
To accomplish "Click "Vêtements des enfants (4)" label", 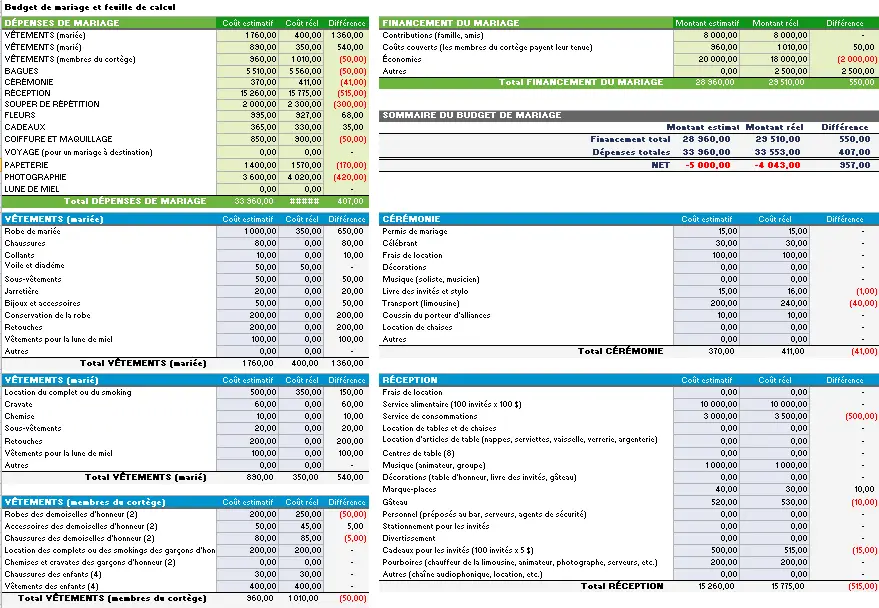I will point(51,587).
